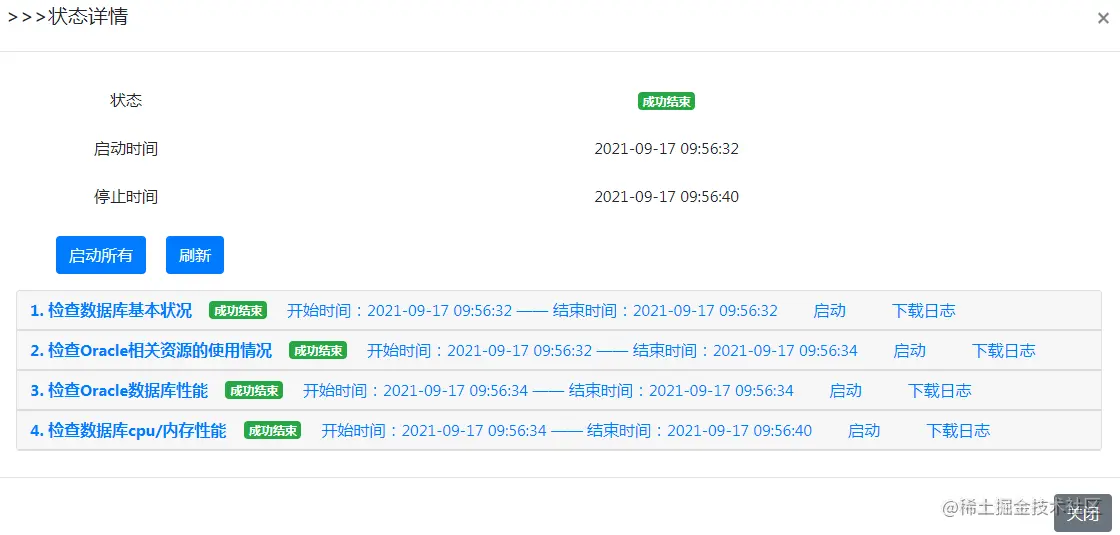Click the >>>状态详情 dialog title

(68, 17)
